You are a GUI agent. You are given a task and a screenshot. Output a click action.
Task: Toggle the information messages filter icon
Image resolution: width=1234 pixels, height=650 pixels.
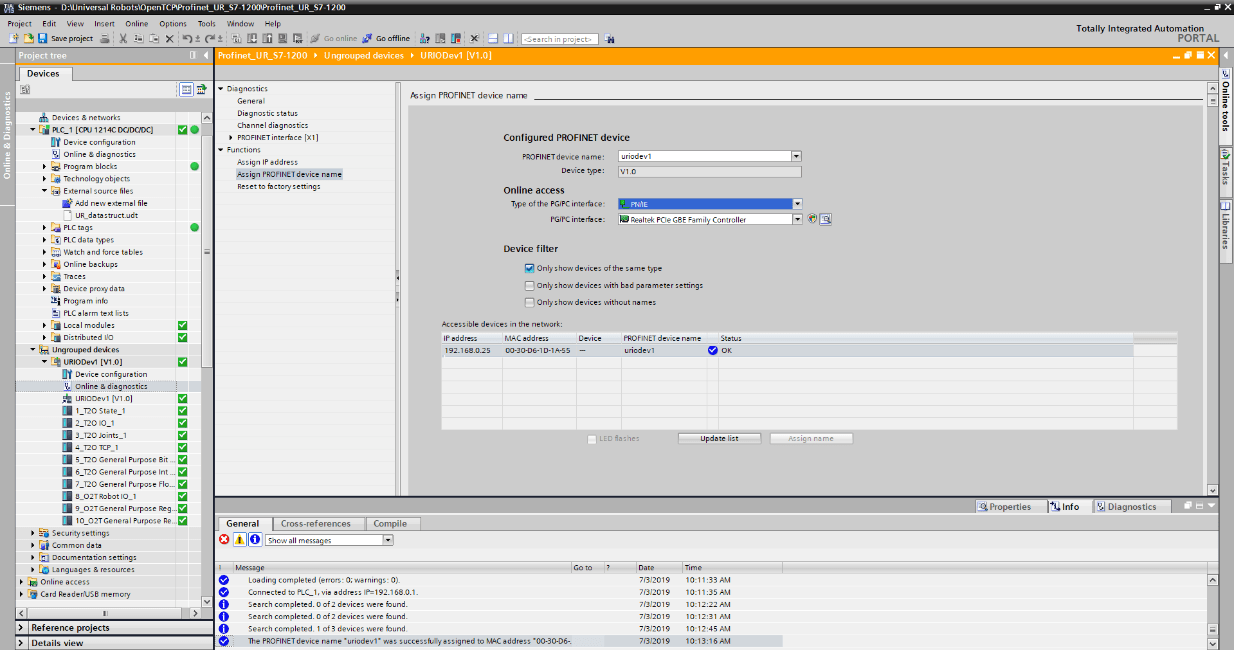255,540
